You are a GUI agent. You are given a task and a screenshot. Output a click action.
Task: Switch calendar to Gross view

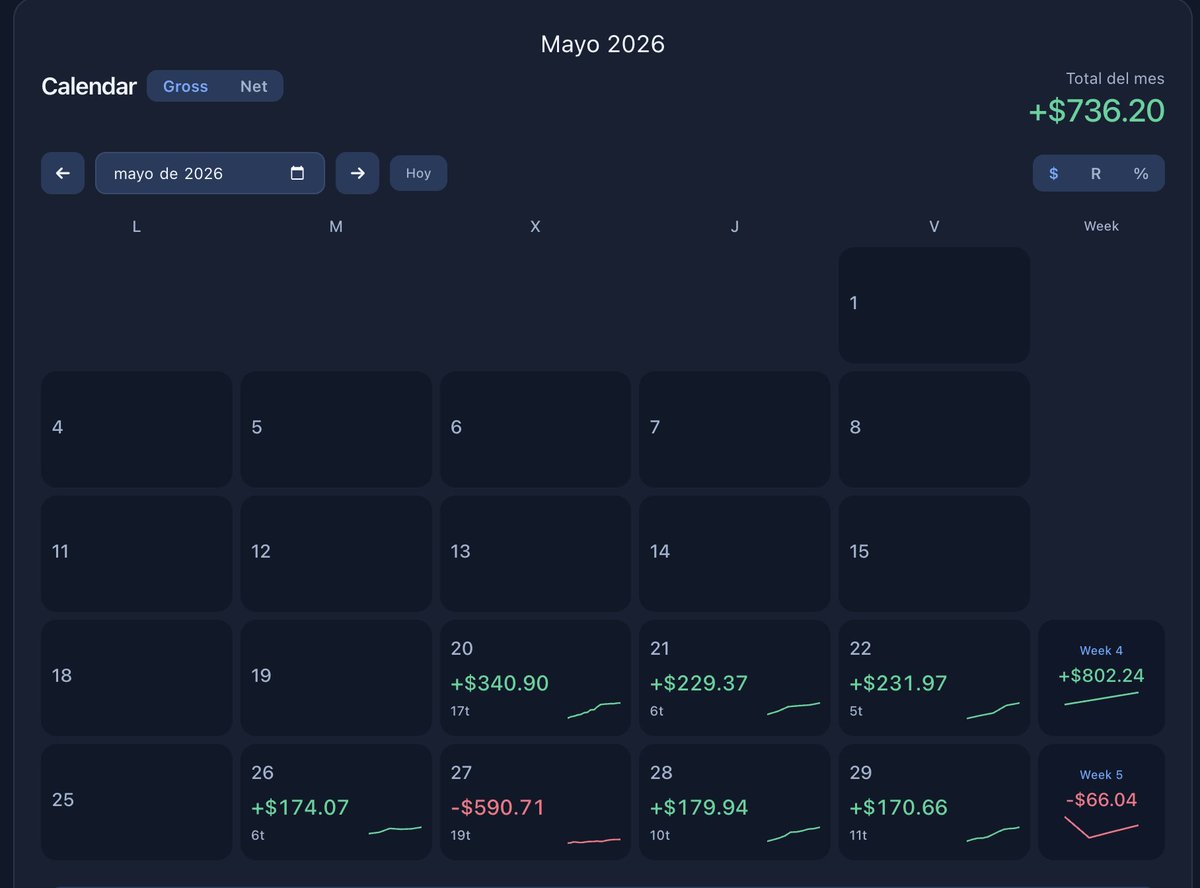pos(185,86)
